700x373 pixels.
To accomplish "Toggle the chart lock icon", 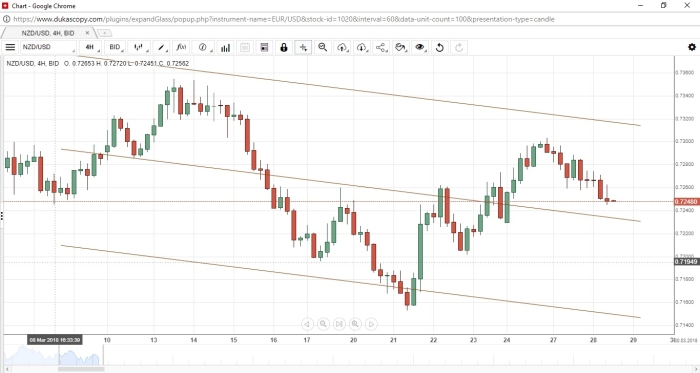I will click(x=284, y=47).
